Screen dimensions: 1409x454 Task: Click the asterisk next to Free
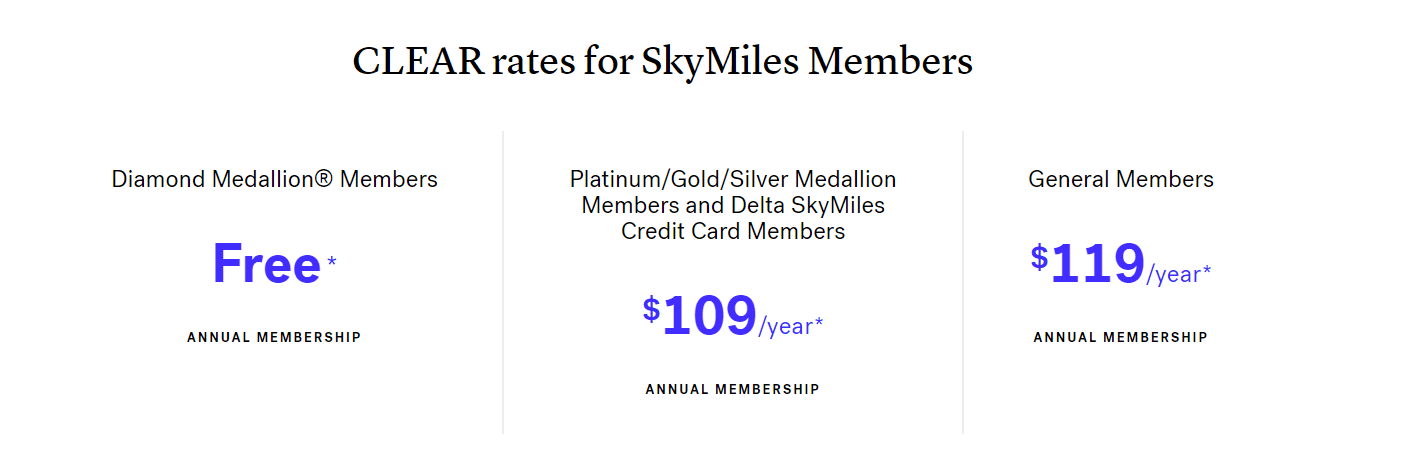point(332,262)
